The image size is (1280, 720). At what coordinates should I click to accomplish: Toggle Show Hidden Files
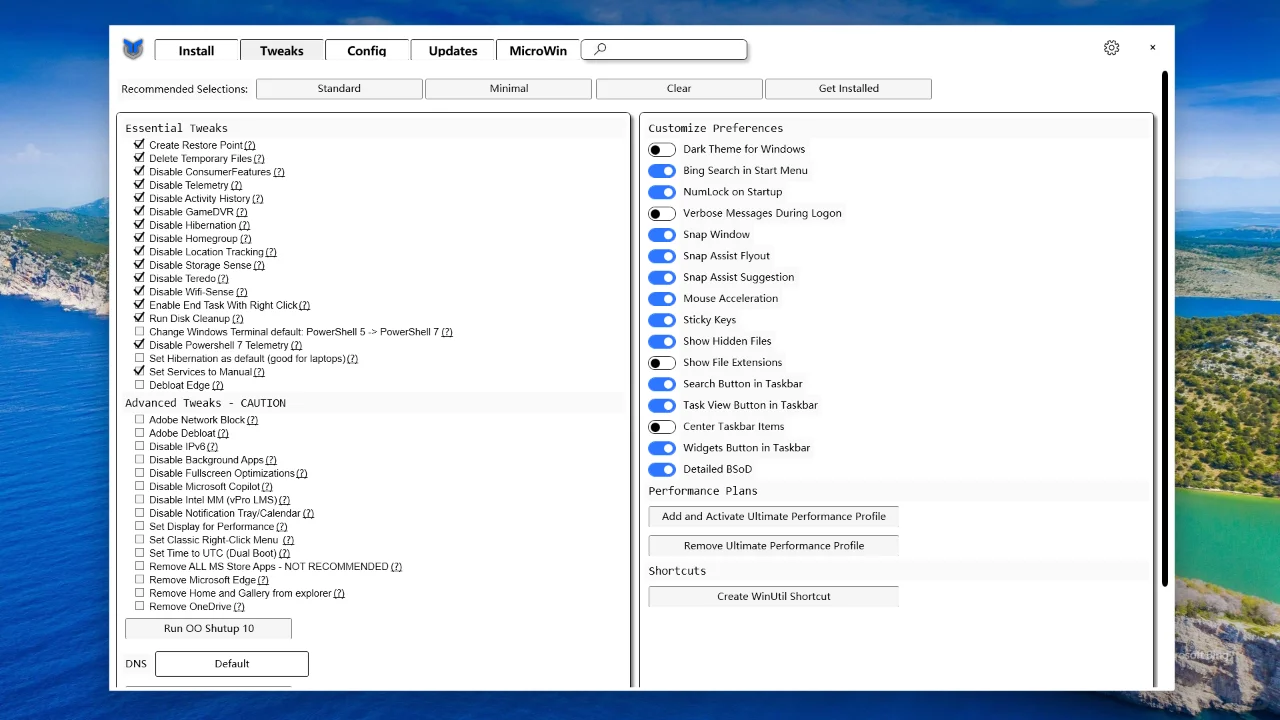pyautogui.click(x=662, y=342)
